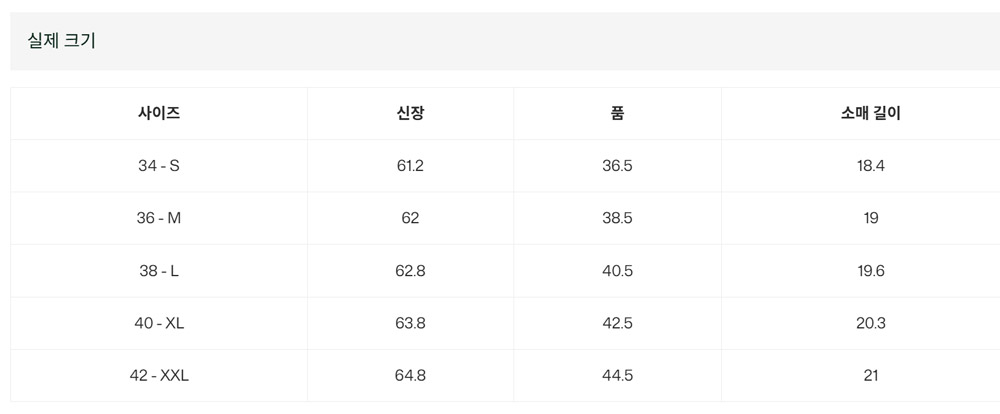
Task: Click the 63.8 length value for XL
Action: (x=410, y=323)
